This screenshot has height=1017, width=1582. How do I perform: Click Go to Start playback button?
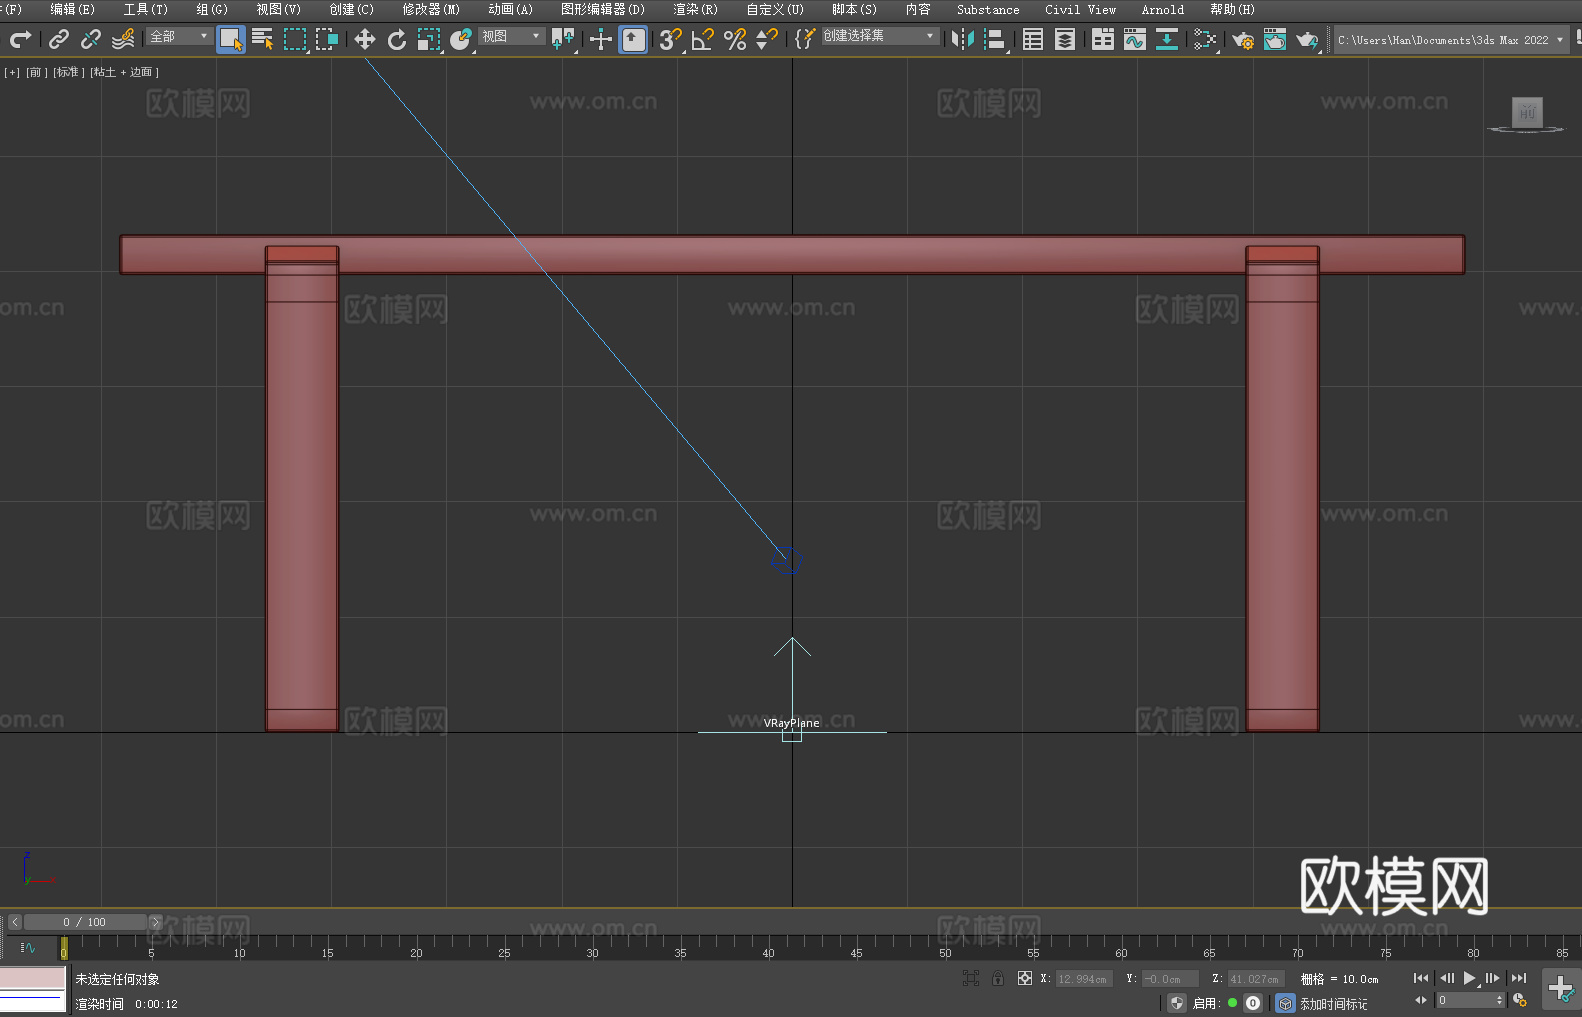(1421, 978)
